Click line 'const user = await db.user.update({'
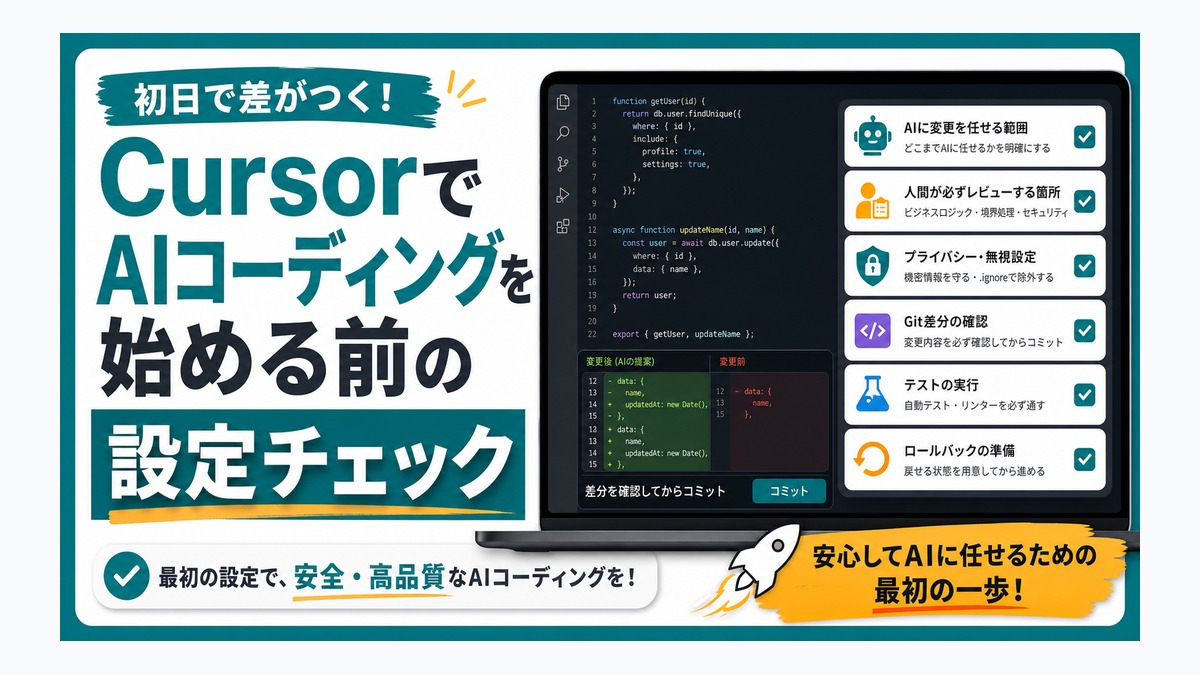The height and width of the screenshot is (675, 1200). pos(700,243)
